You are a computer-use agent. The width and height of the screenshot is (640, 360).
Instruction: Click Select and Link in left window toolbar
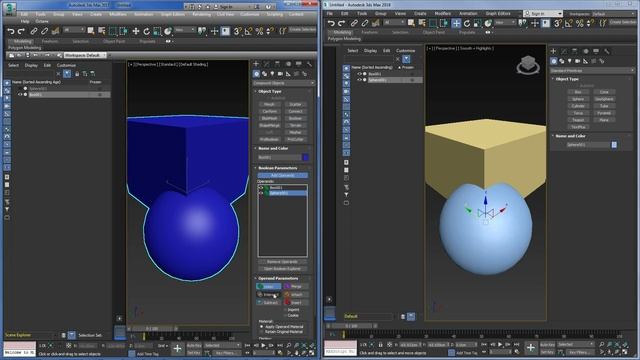[x=34, y=31]
